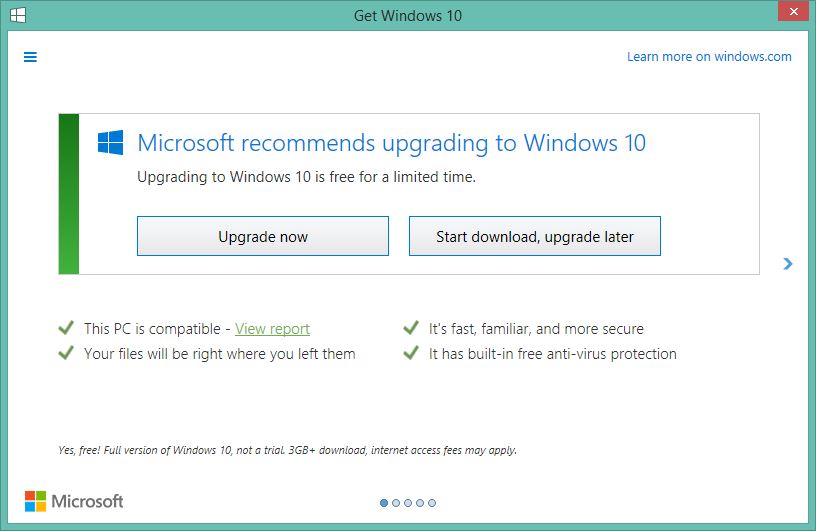The width and height of the screenshot is (816, 531).
Task: Click the Upgrade now button
Action: (x=263, y=236)
